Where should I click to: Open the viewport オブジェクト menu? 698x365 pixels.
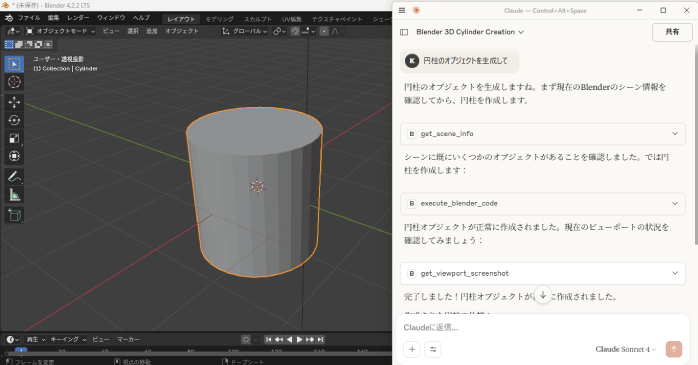[x=182, y=31]
